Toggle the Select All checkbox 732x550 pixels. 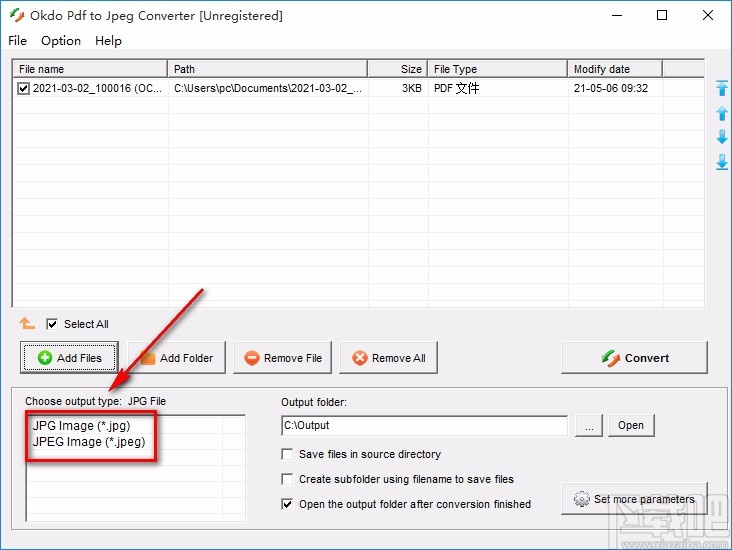pyautogui.click(x=52, y=324)
